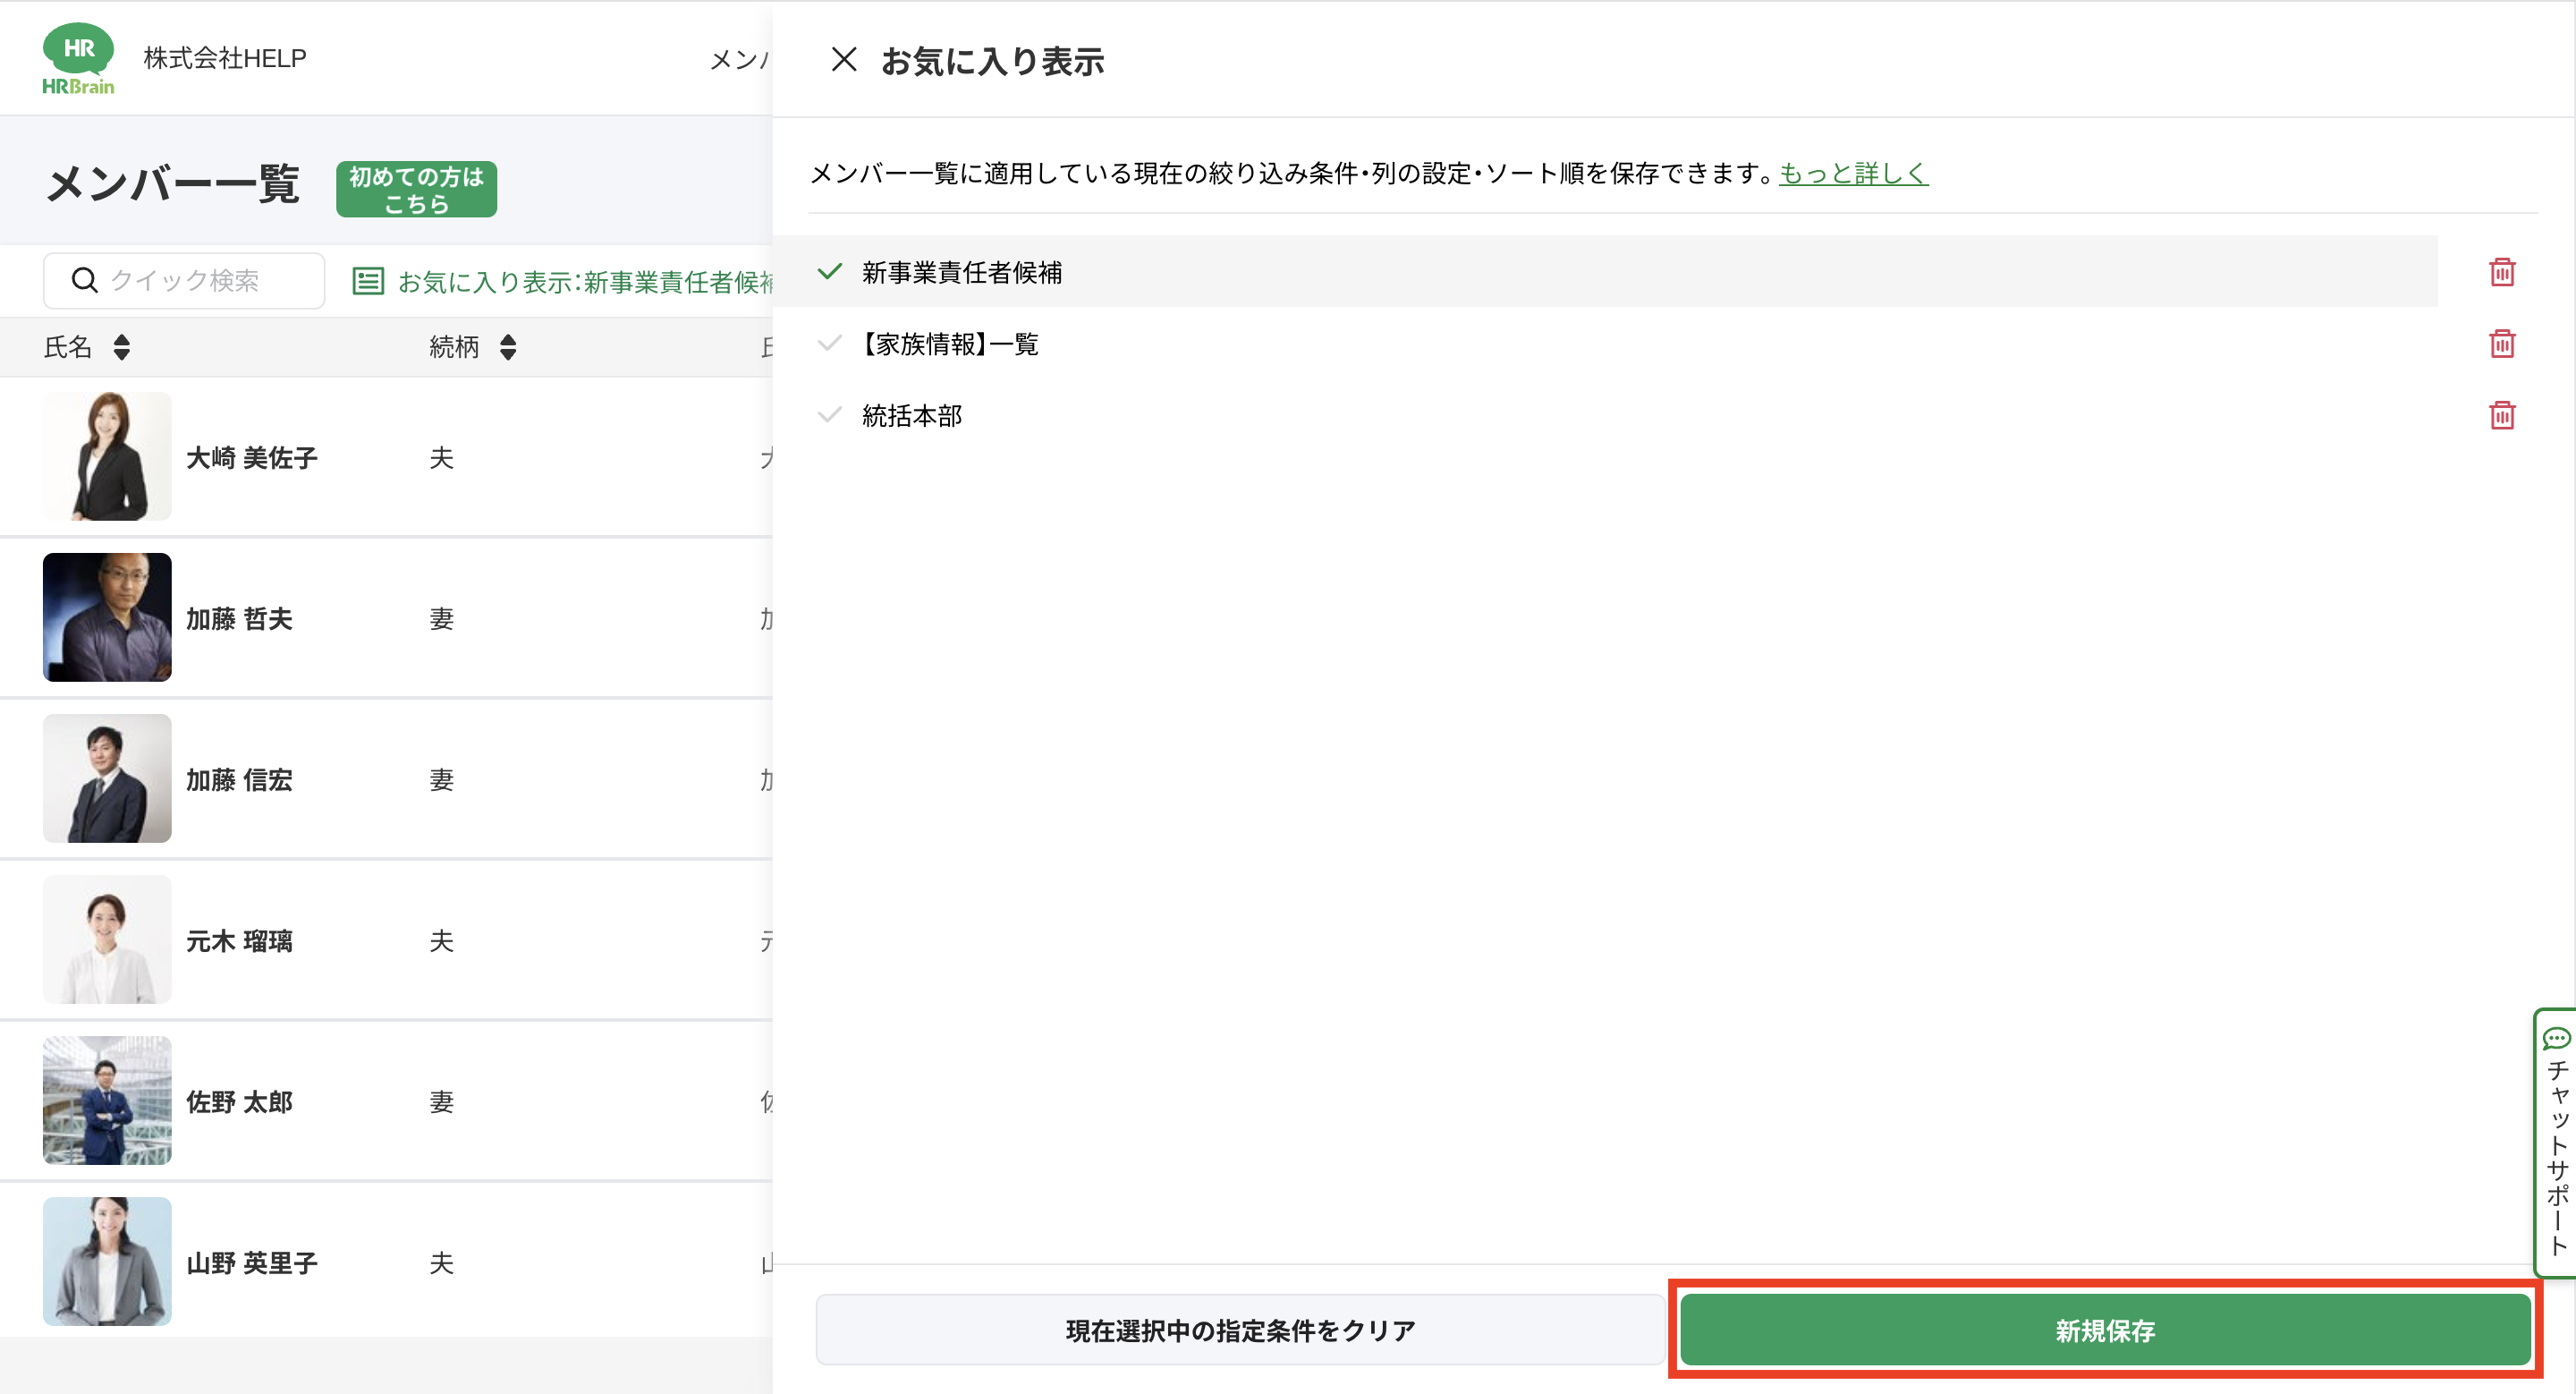Image resolution: width=2576 pixels, height=1394 pixels.
Task: Select the 統括本部 checkmark
Action: coord(829,415)
